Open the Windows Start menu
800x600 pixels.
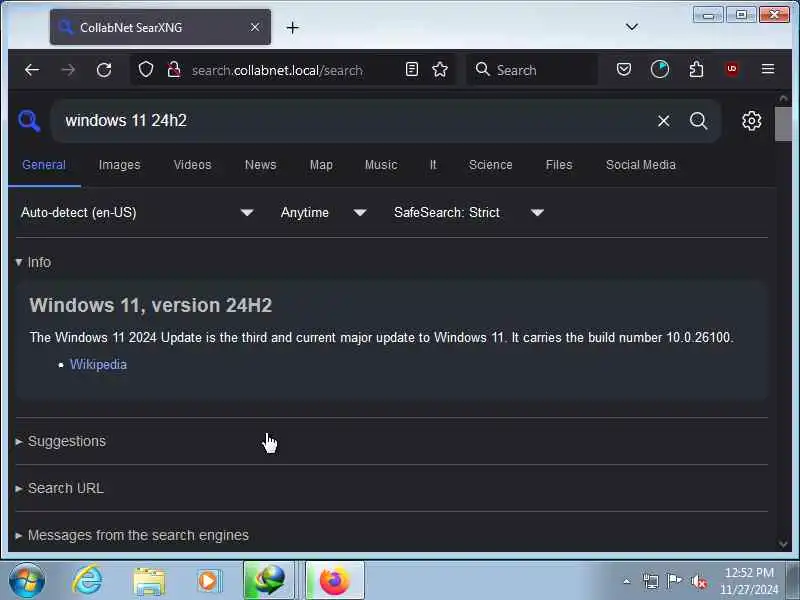27,581
